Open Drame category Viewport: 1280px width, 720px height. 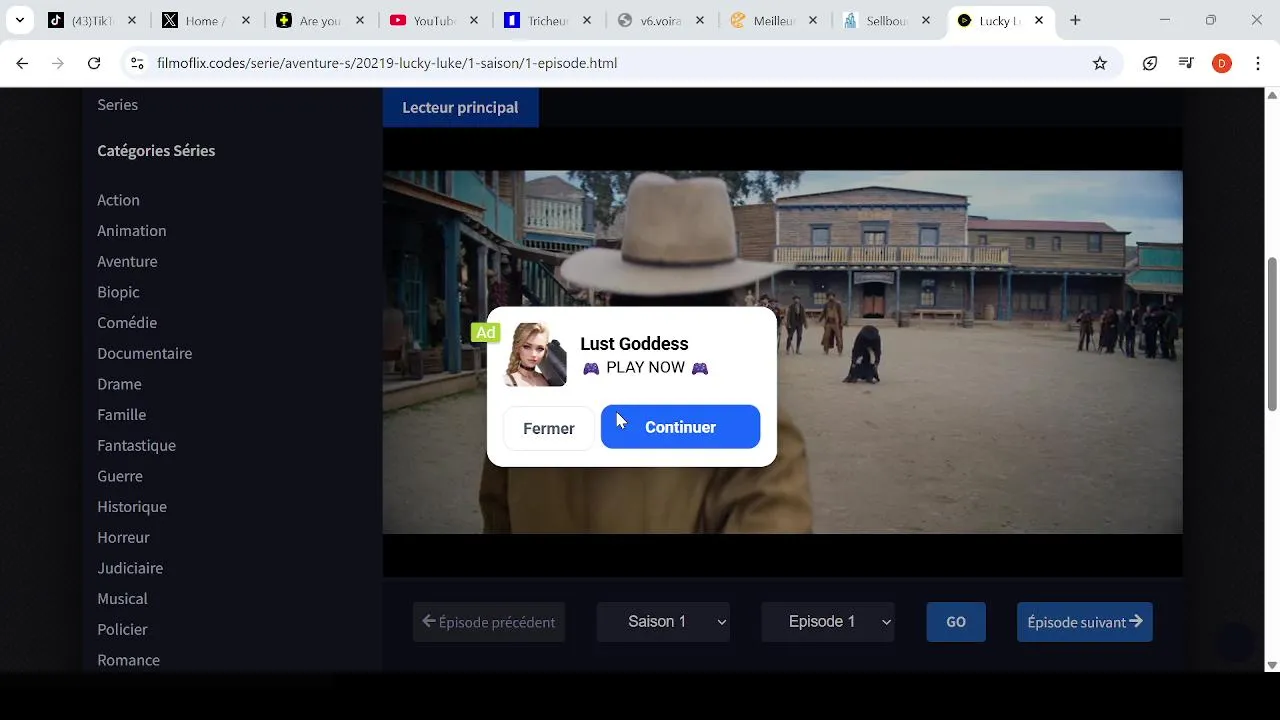119,384
